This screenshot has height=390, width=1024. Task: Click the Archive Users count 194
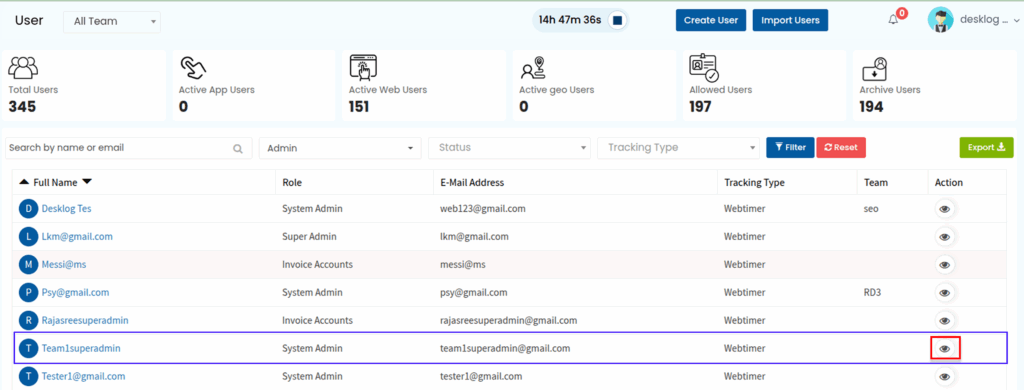872,106
